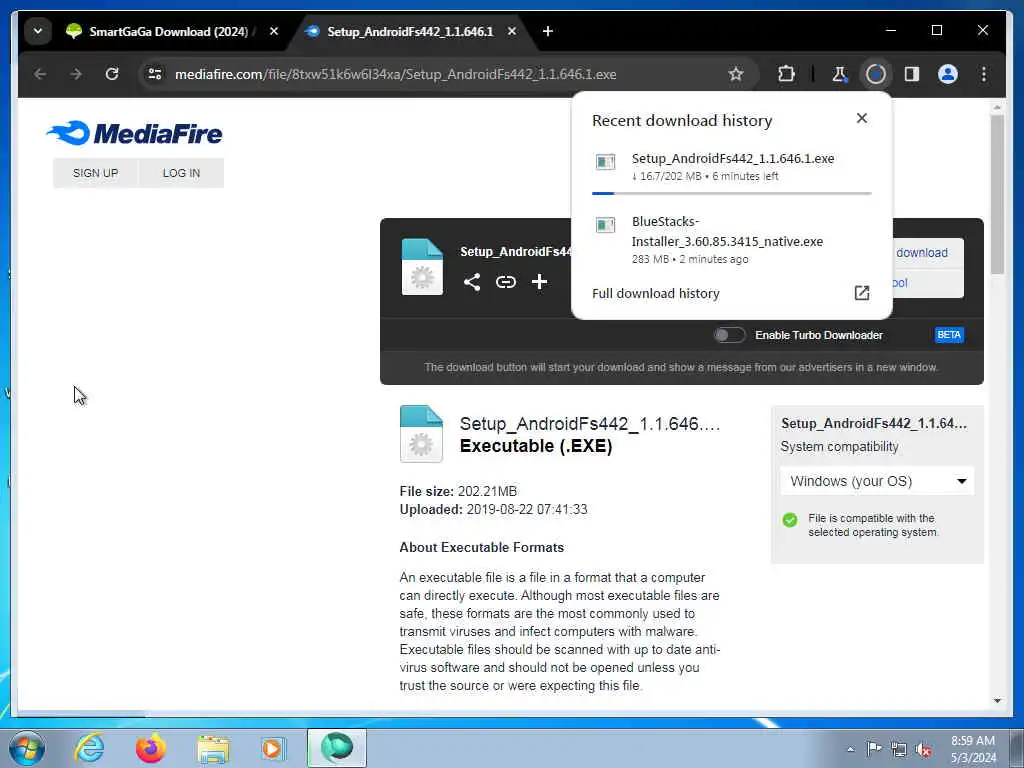Open the browser side panel
This screenshot has height=768, width=1024.
[x=912, y=74]
